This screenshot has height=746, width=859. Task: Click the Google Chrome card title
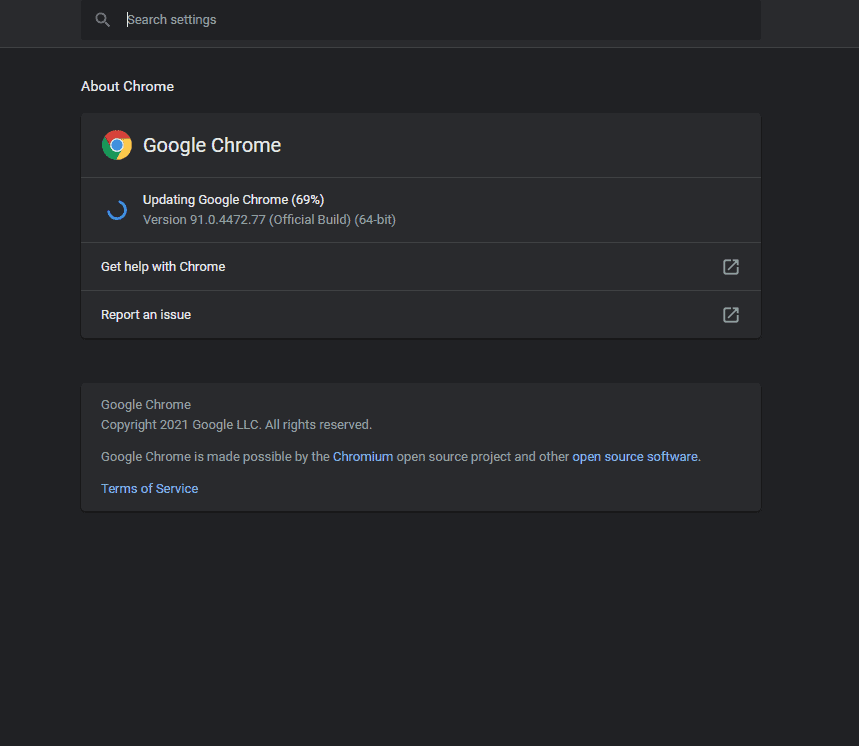click(212, 145)
